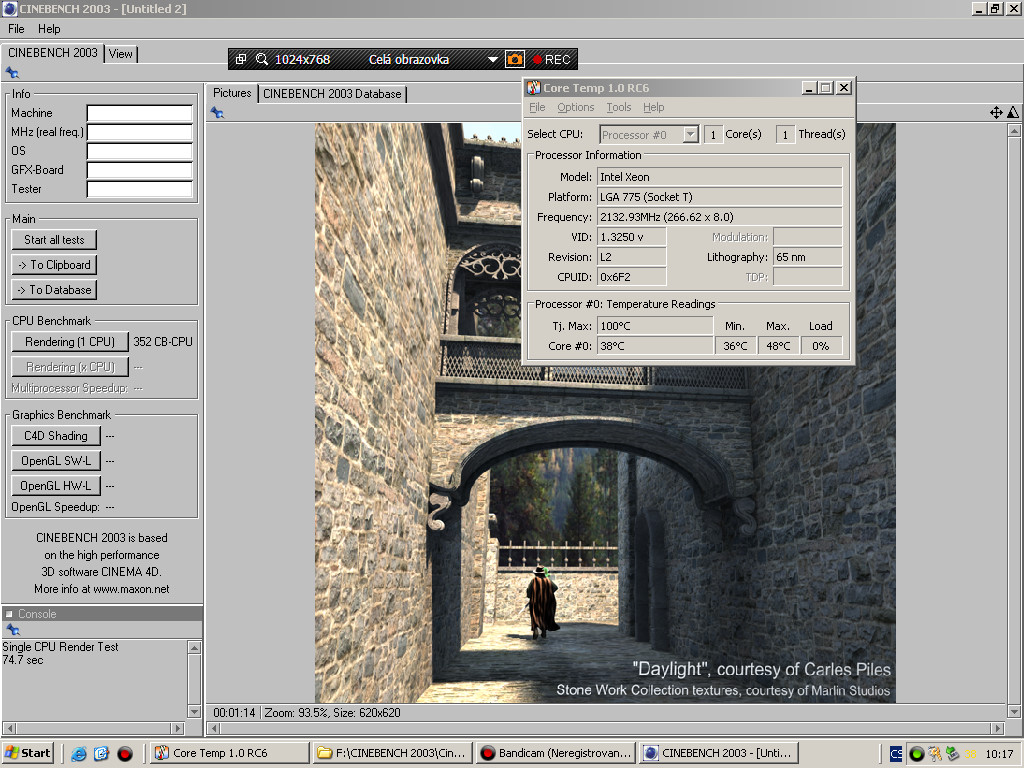Click the Frequency 2132.93MHz value

[x=720, y=217]
